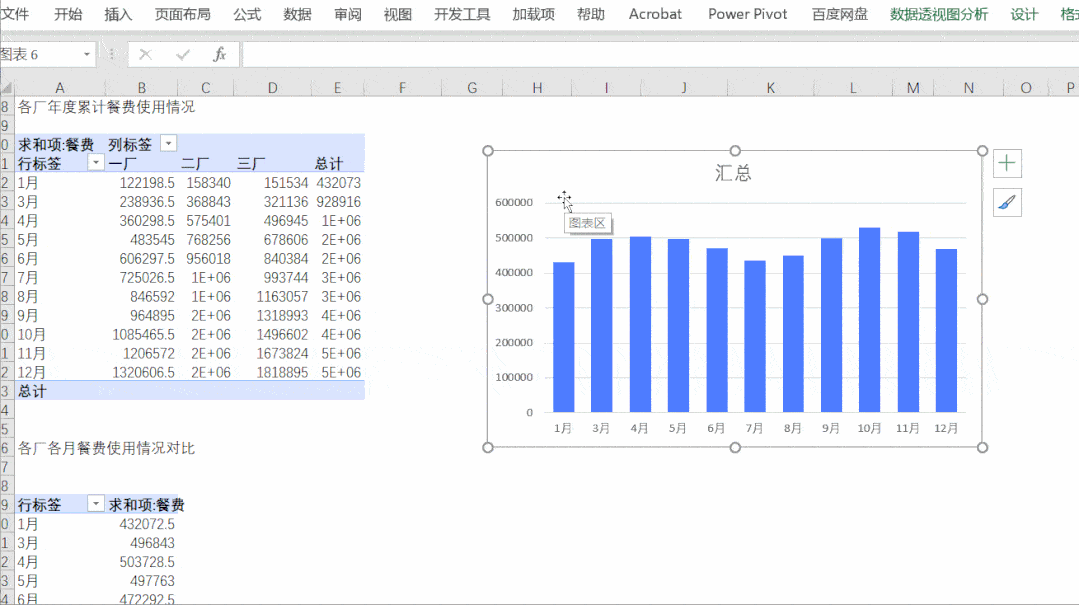Switch to 数据透视图分析 tab
This screenshot has width=1079, height=605.
(939, 14)
